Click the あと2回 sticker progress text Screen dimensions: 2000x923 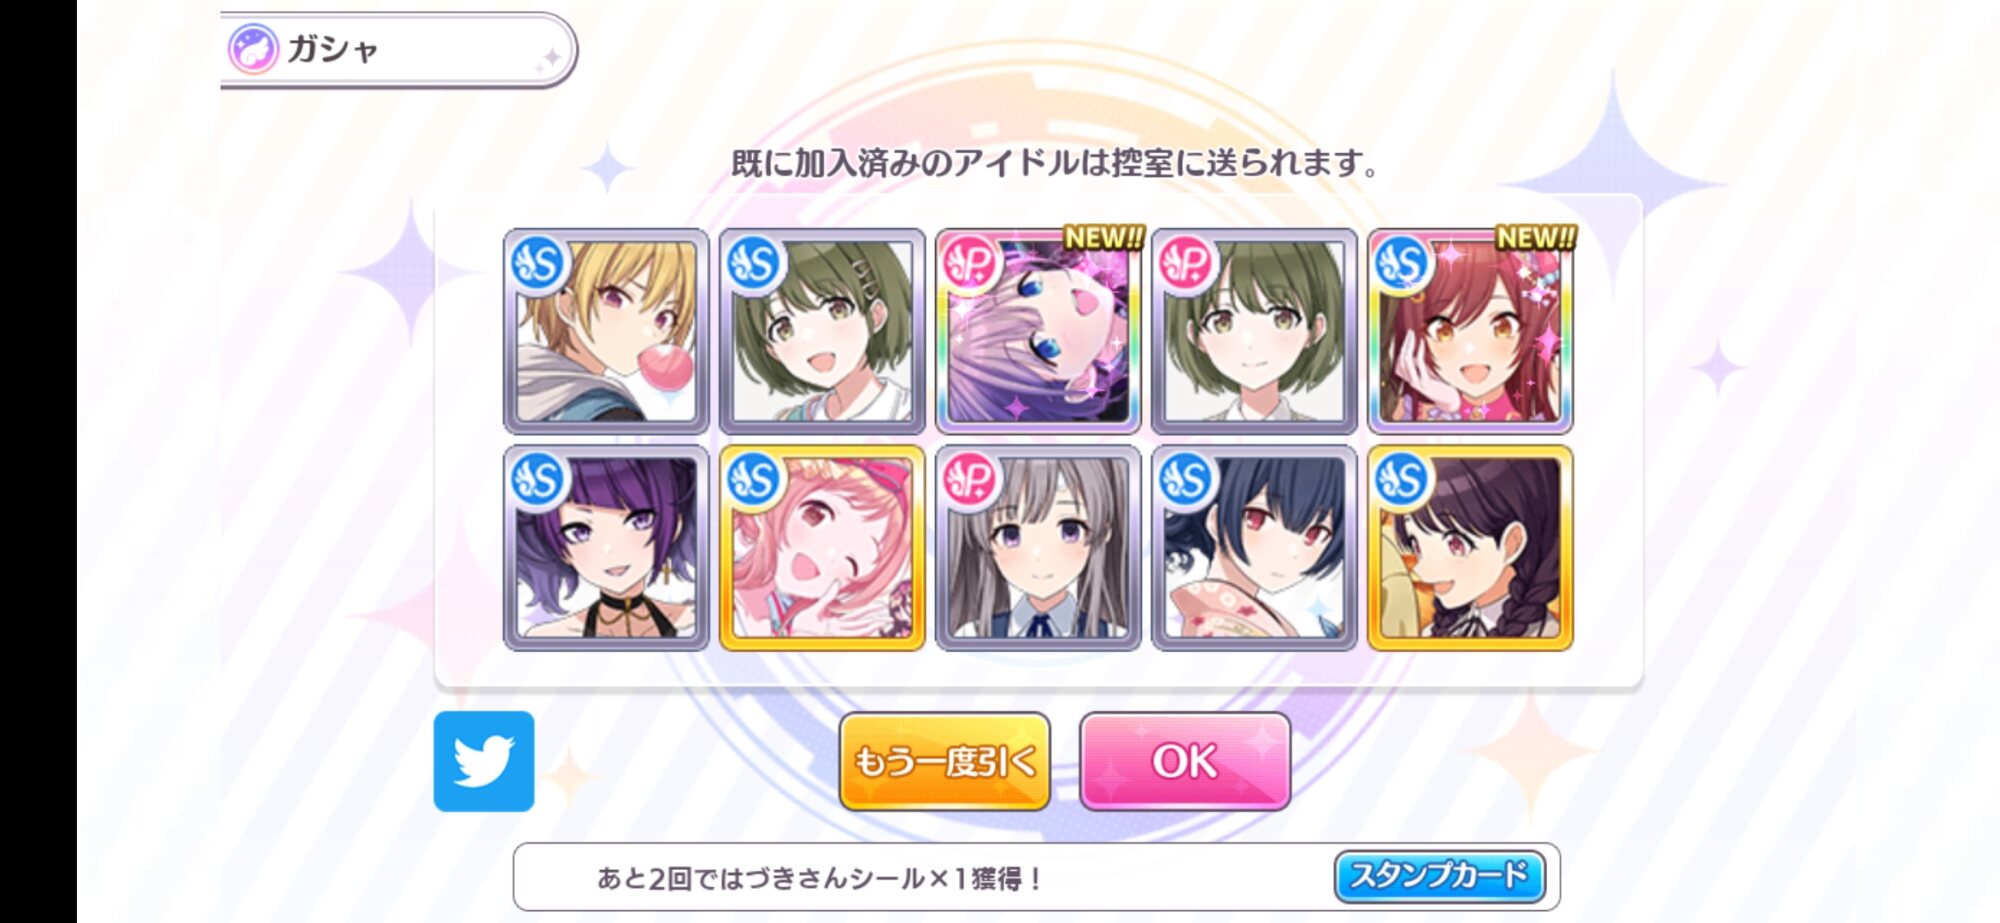pyautogui.click(x=820, y=878)
